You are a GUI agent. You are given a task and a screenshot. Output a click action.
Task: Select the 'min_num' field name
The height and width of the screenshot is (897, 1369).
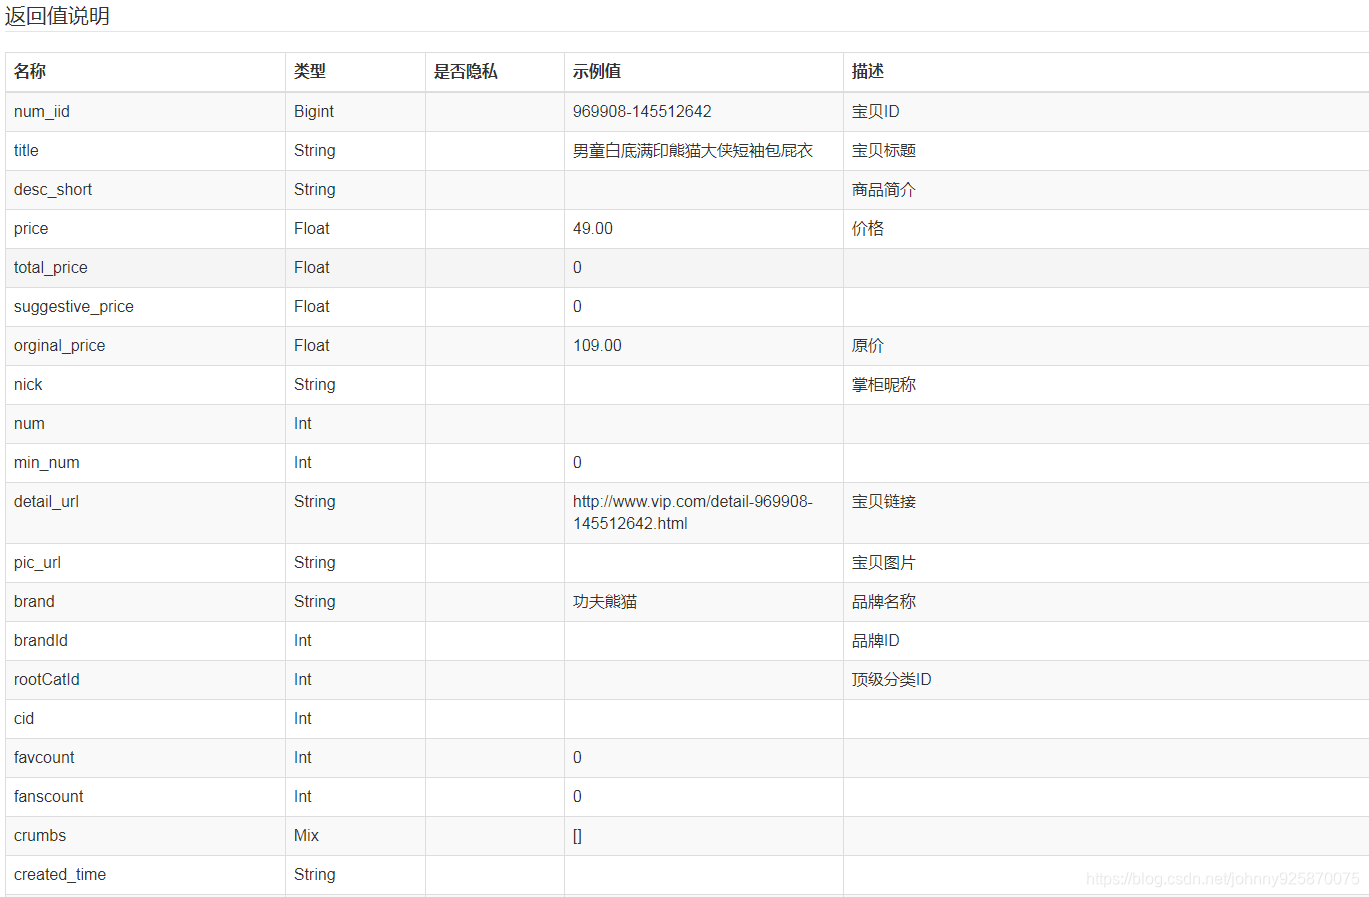pos(47,462)
